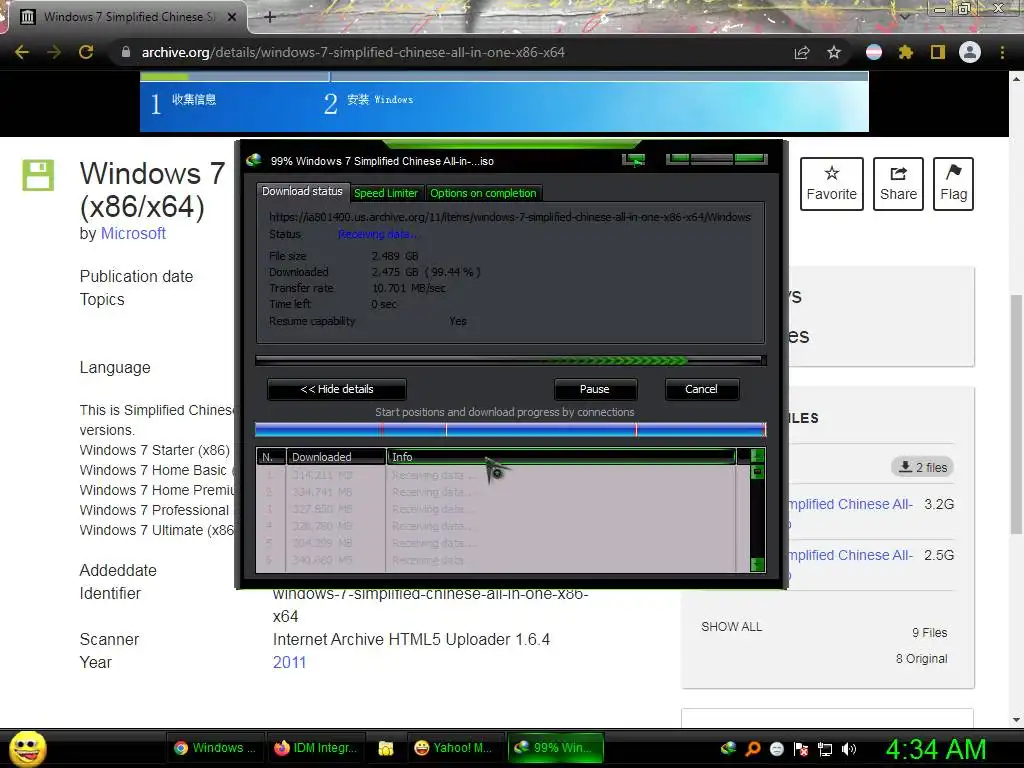The width and height of the screenshot is (1024, 768).
Task: Click Favorite button on archive page
Action: (831, 184)
